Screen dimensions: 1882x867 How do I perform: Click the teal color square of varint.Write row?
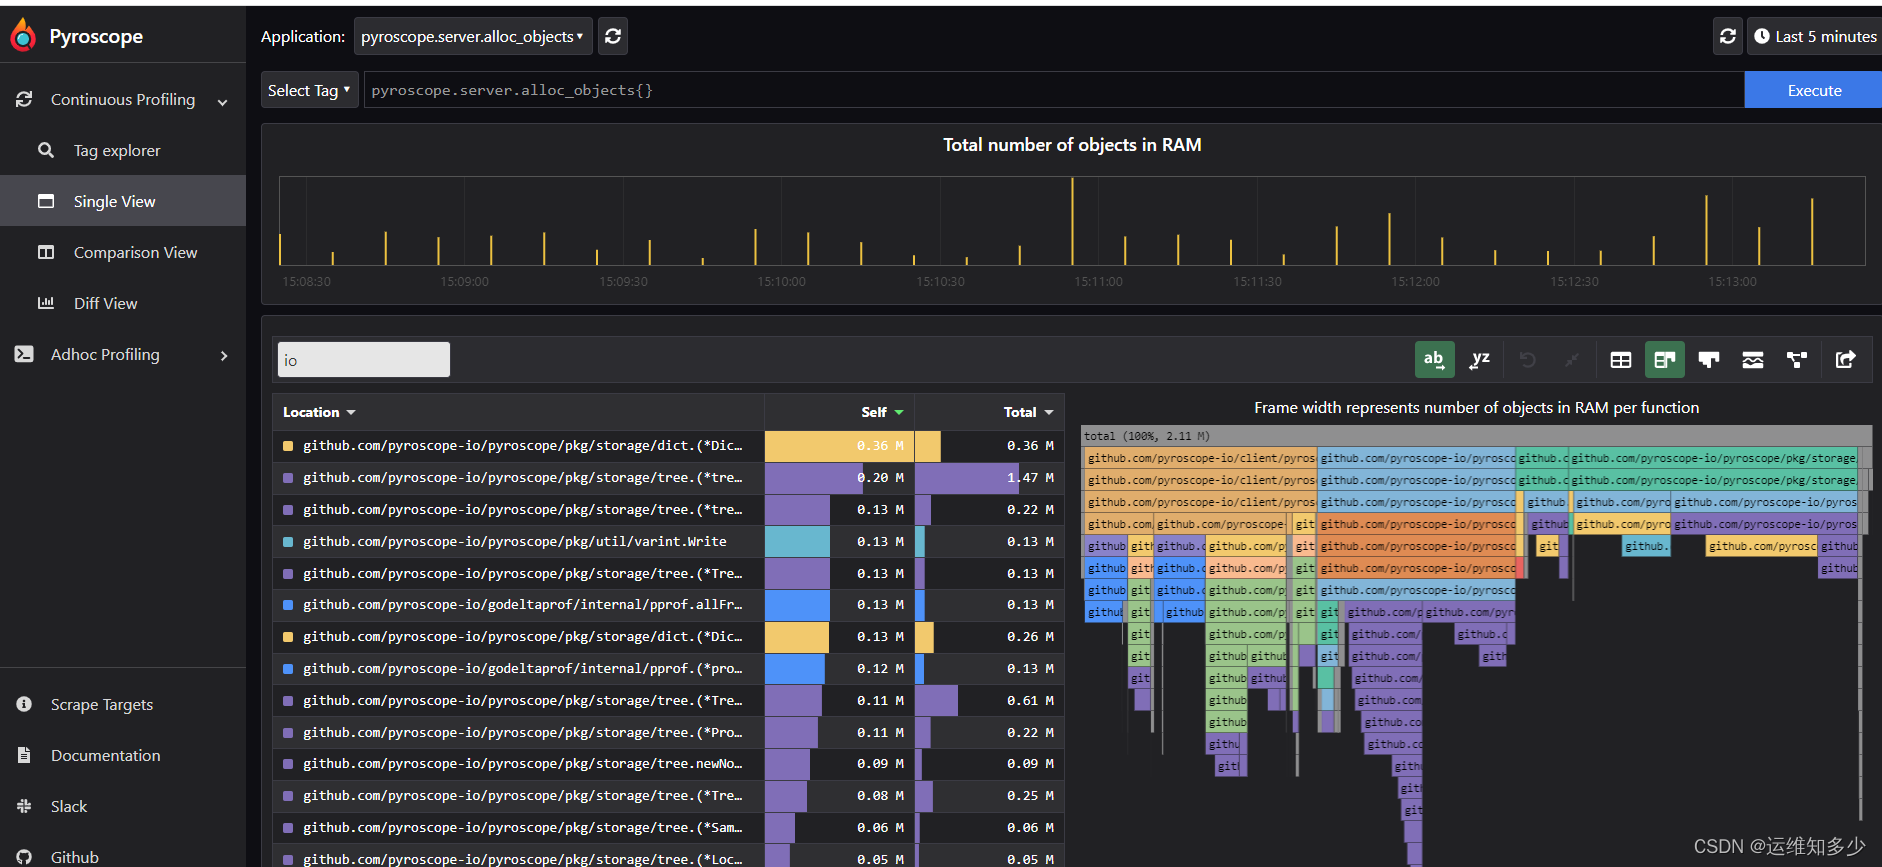[x=288, y=542]
